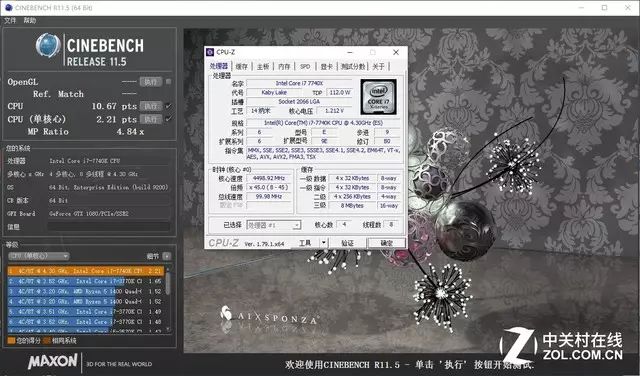
Task: Run the OpenGL benchmark with 执行
Action: 151,82
